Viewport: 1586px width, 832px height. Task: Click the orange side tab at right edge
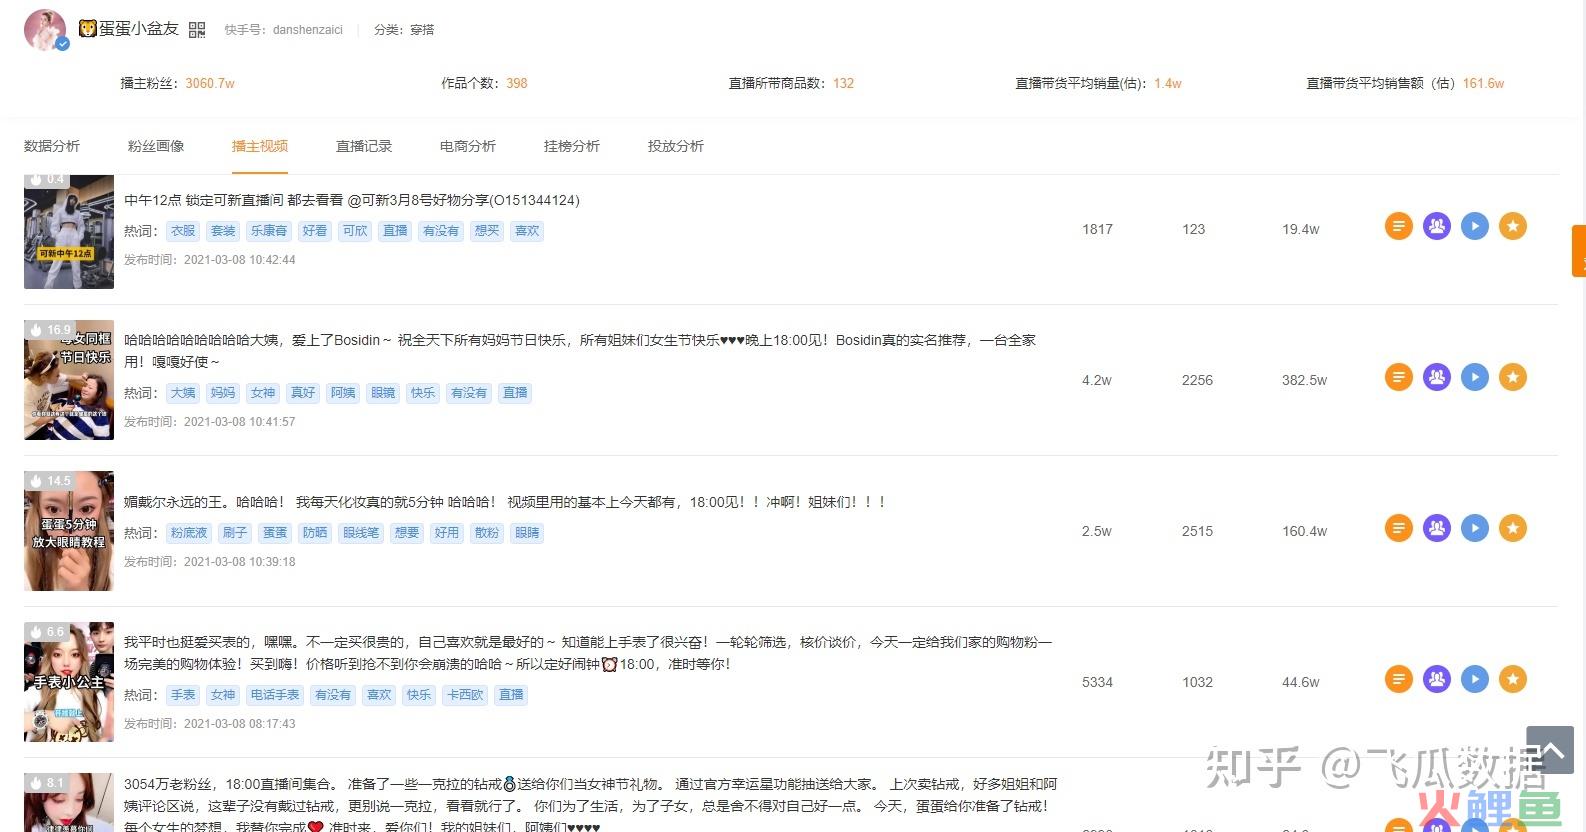click(x=1579, y=251)
